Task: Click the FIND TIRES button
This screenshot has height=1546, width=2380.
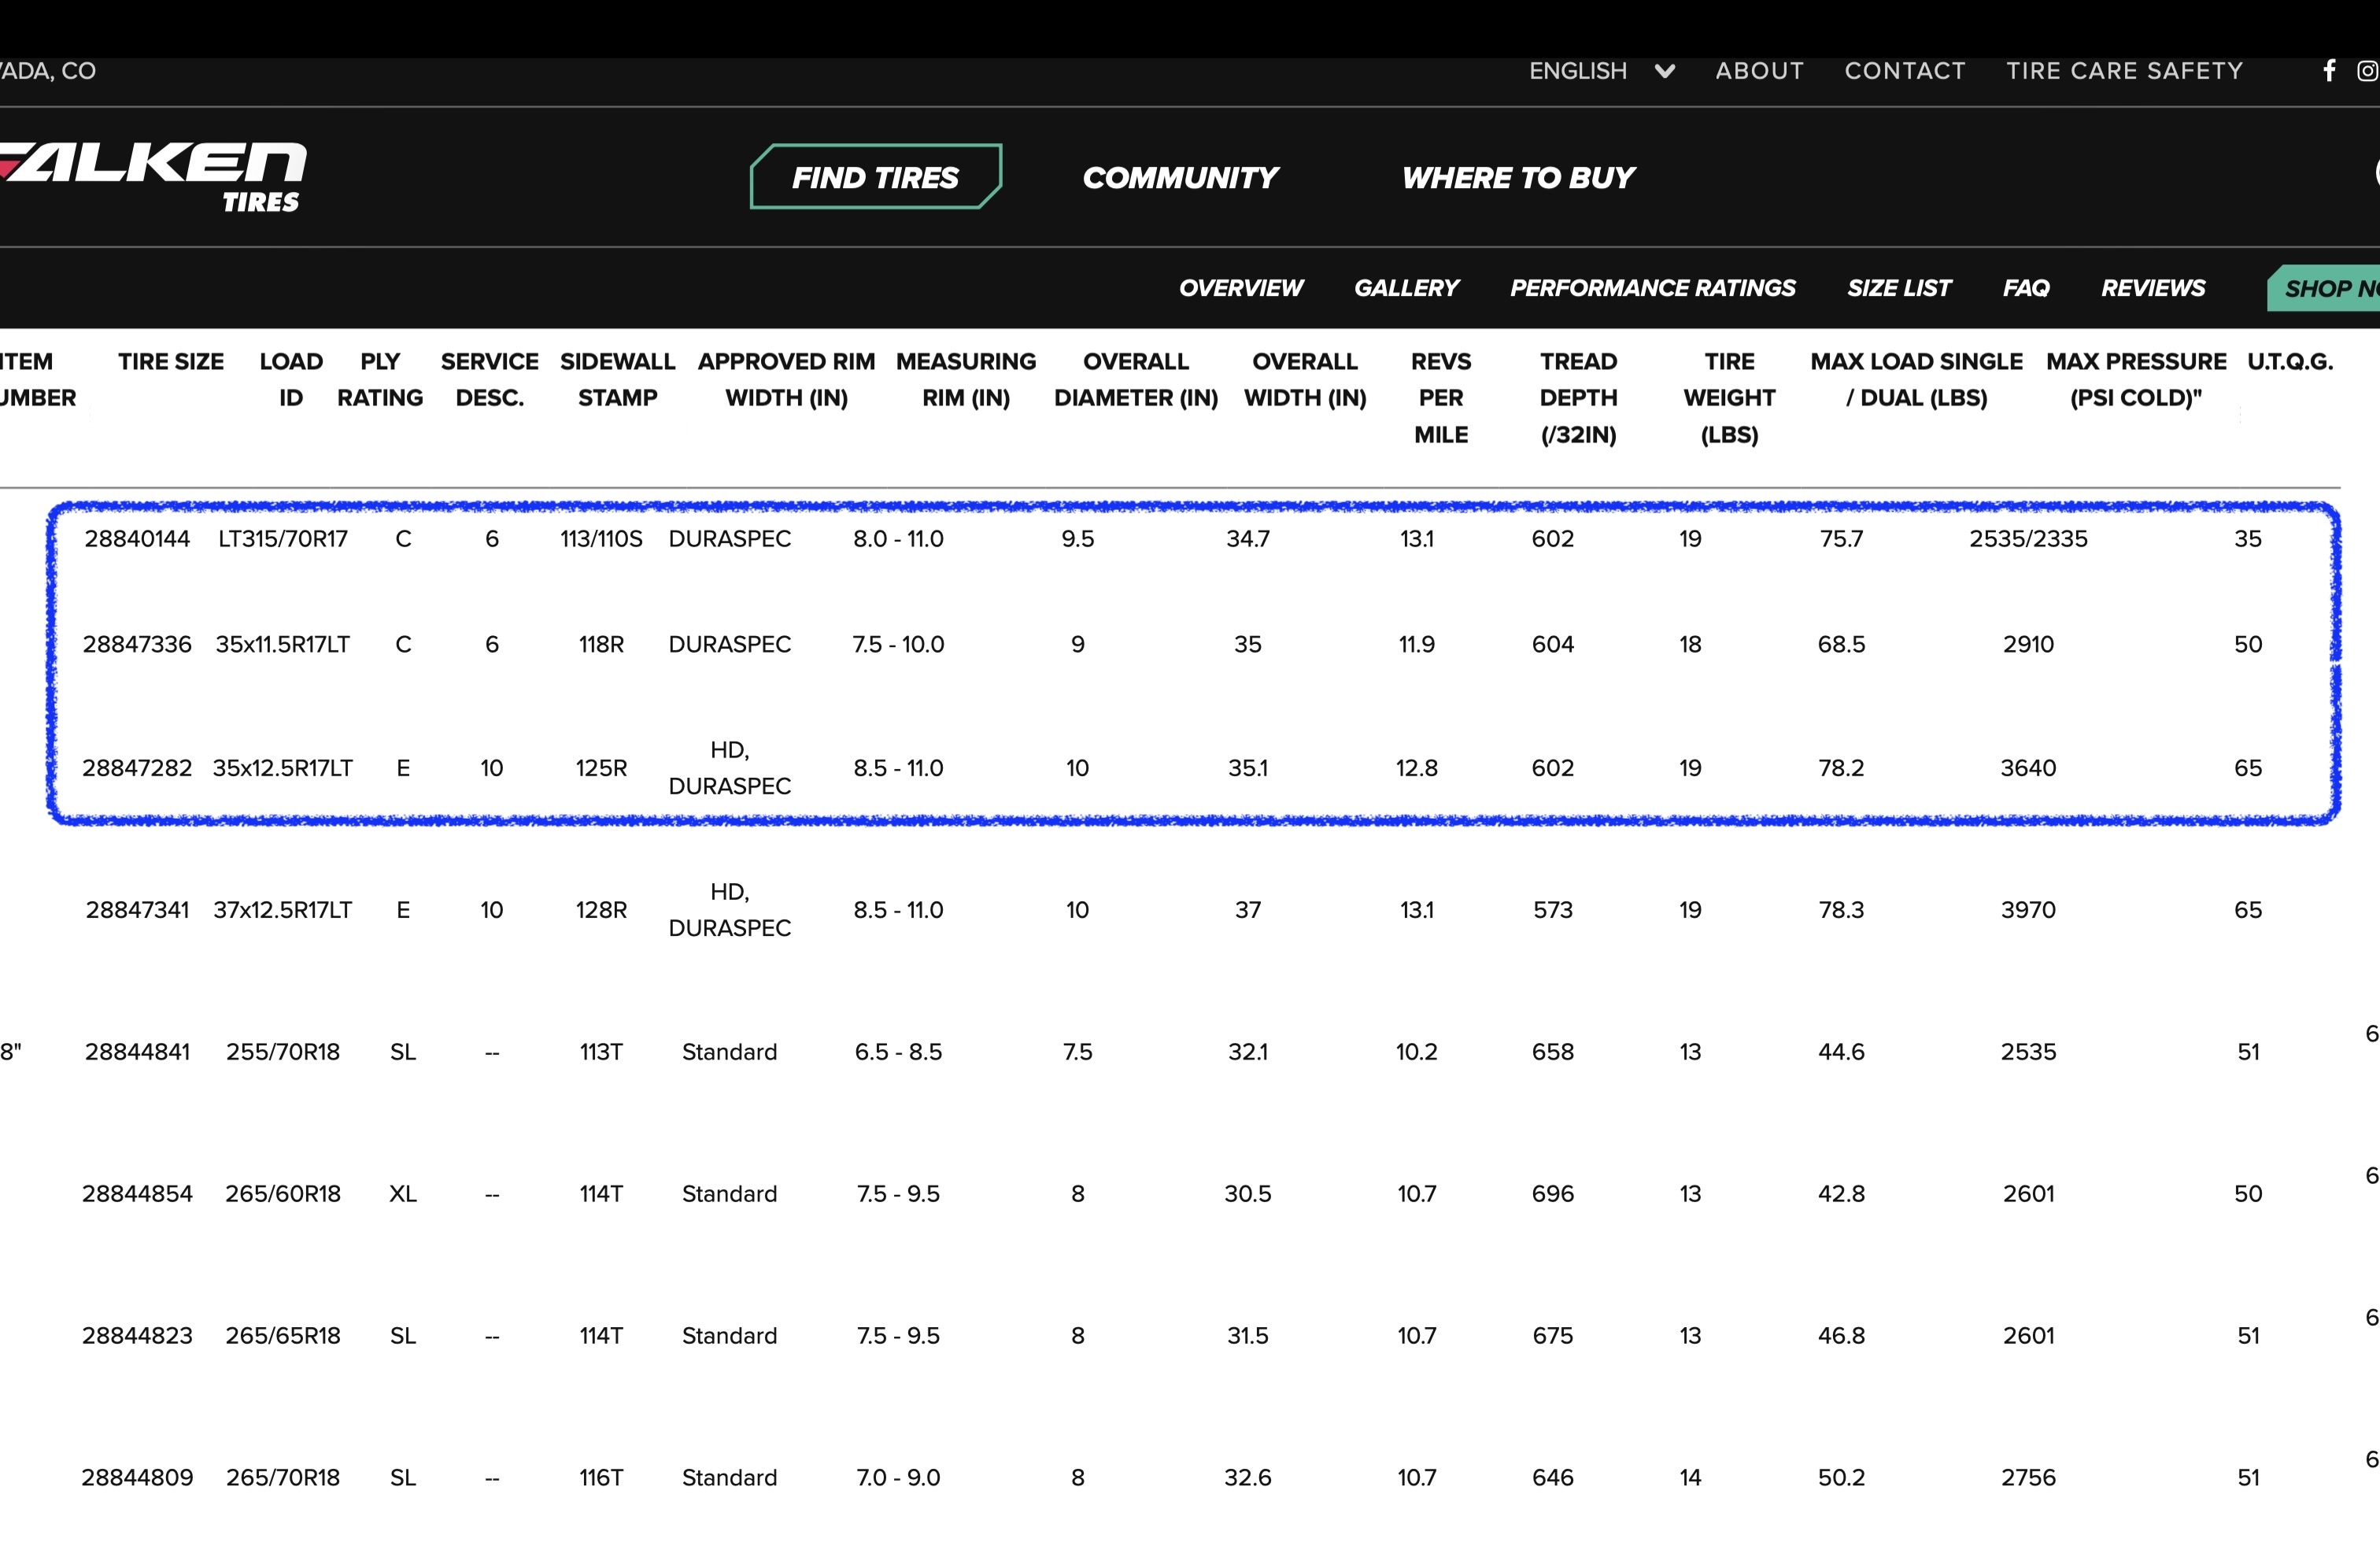Action: pyautogui.click(x=875, y=177)
